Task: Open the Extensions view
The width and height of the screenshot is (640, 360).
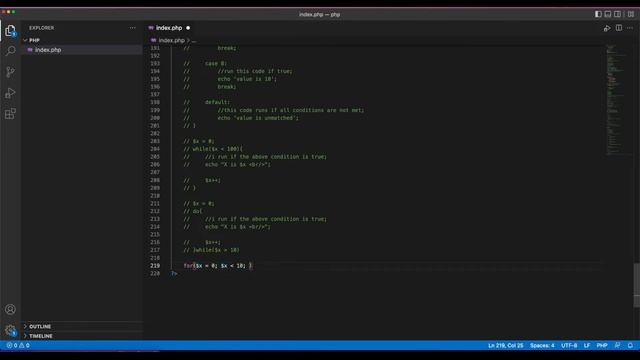Action: point(10,113)
